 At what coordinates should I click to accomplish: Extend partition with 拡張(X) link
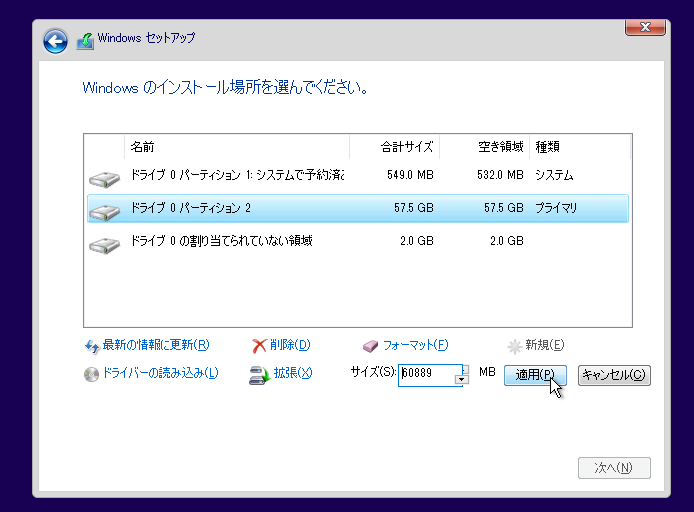[293, 373]
